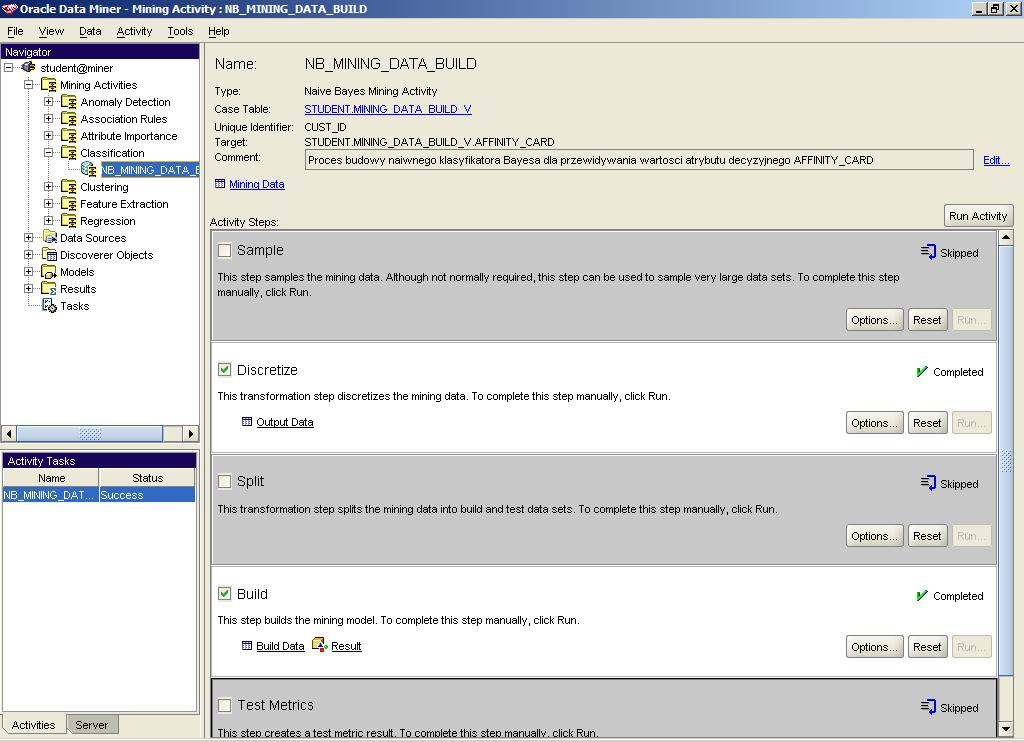Open the View menu

51,31
